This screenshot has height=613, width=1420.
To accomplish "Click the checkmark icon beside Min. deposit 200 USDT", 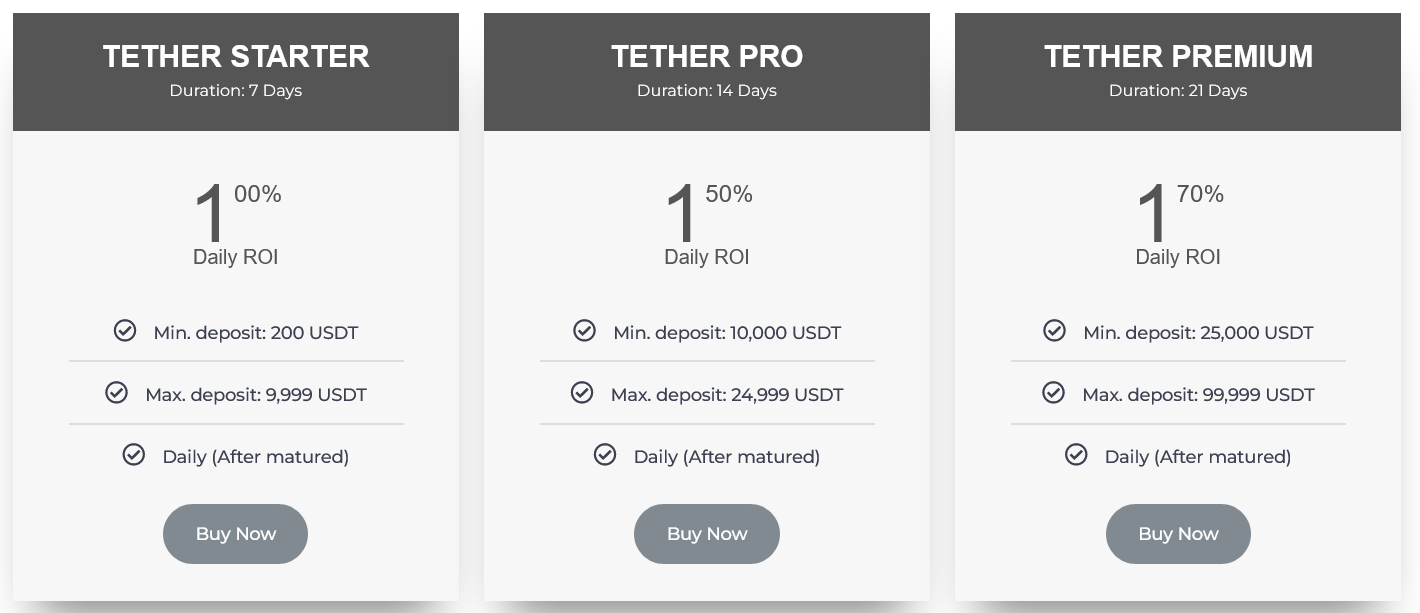I will pos(125,331).
